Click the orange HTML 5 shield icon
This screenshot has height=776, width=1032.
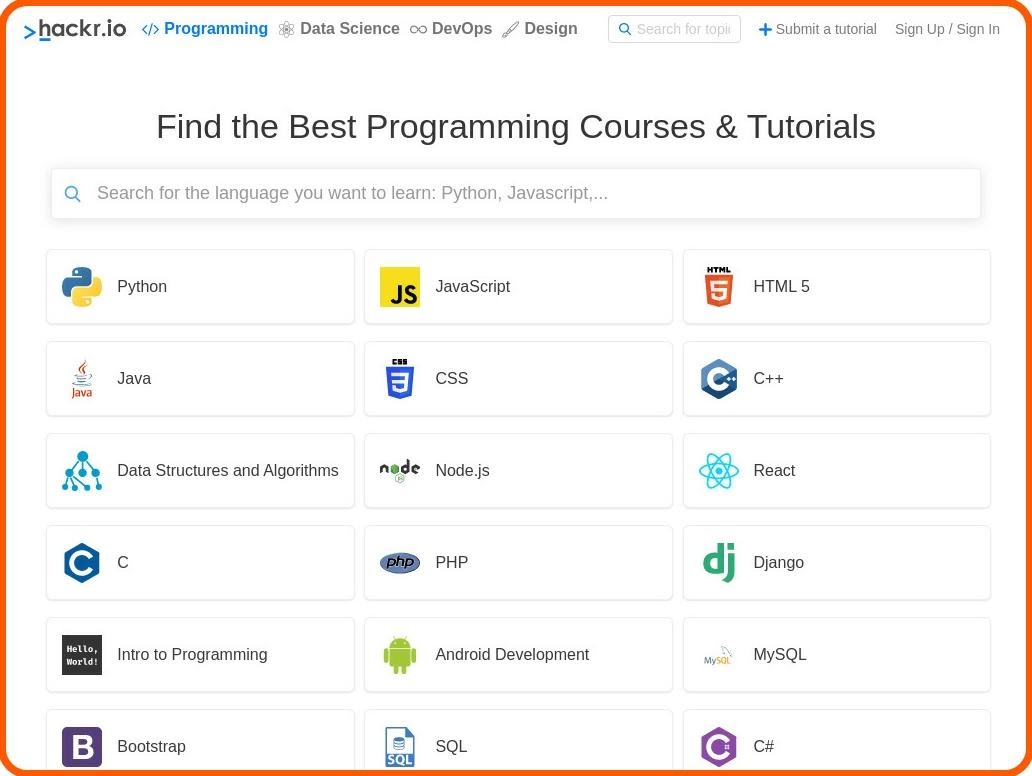pyautogui.click(x=718, y=287)
